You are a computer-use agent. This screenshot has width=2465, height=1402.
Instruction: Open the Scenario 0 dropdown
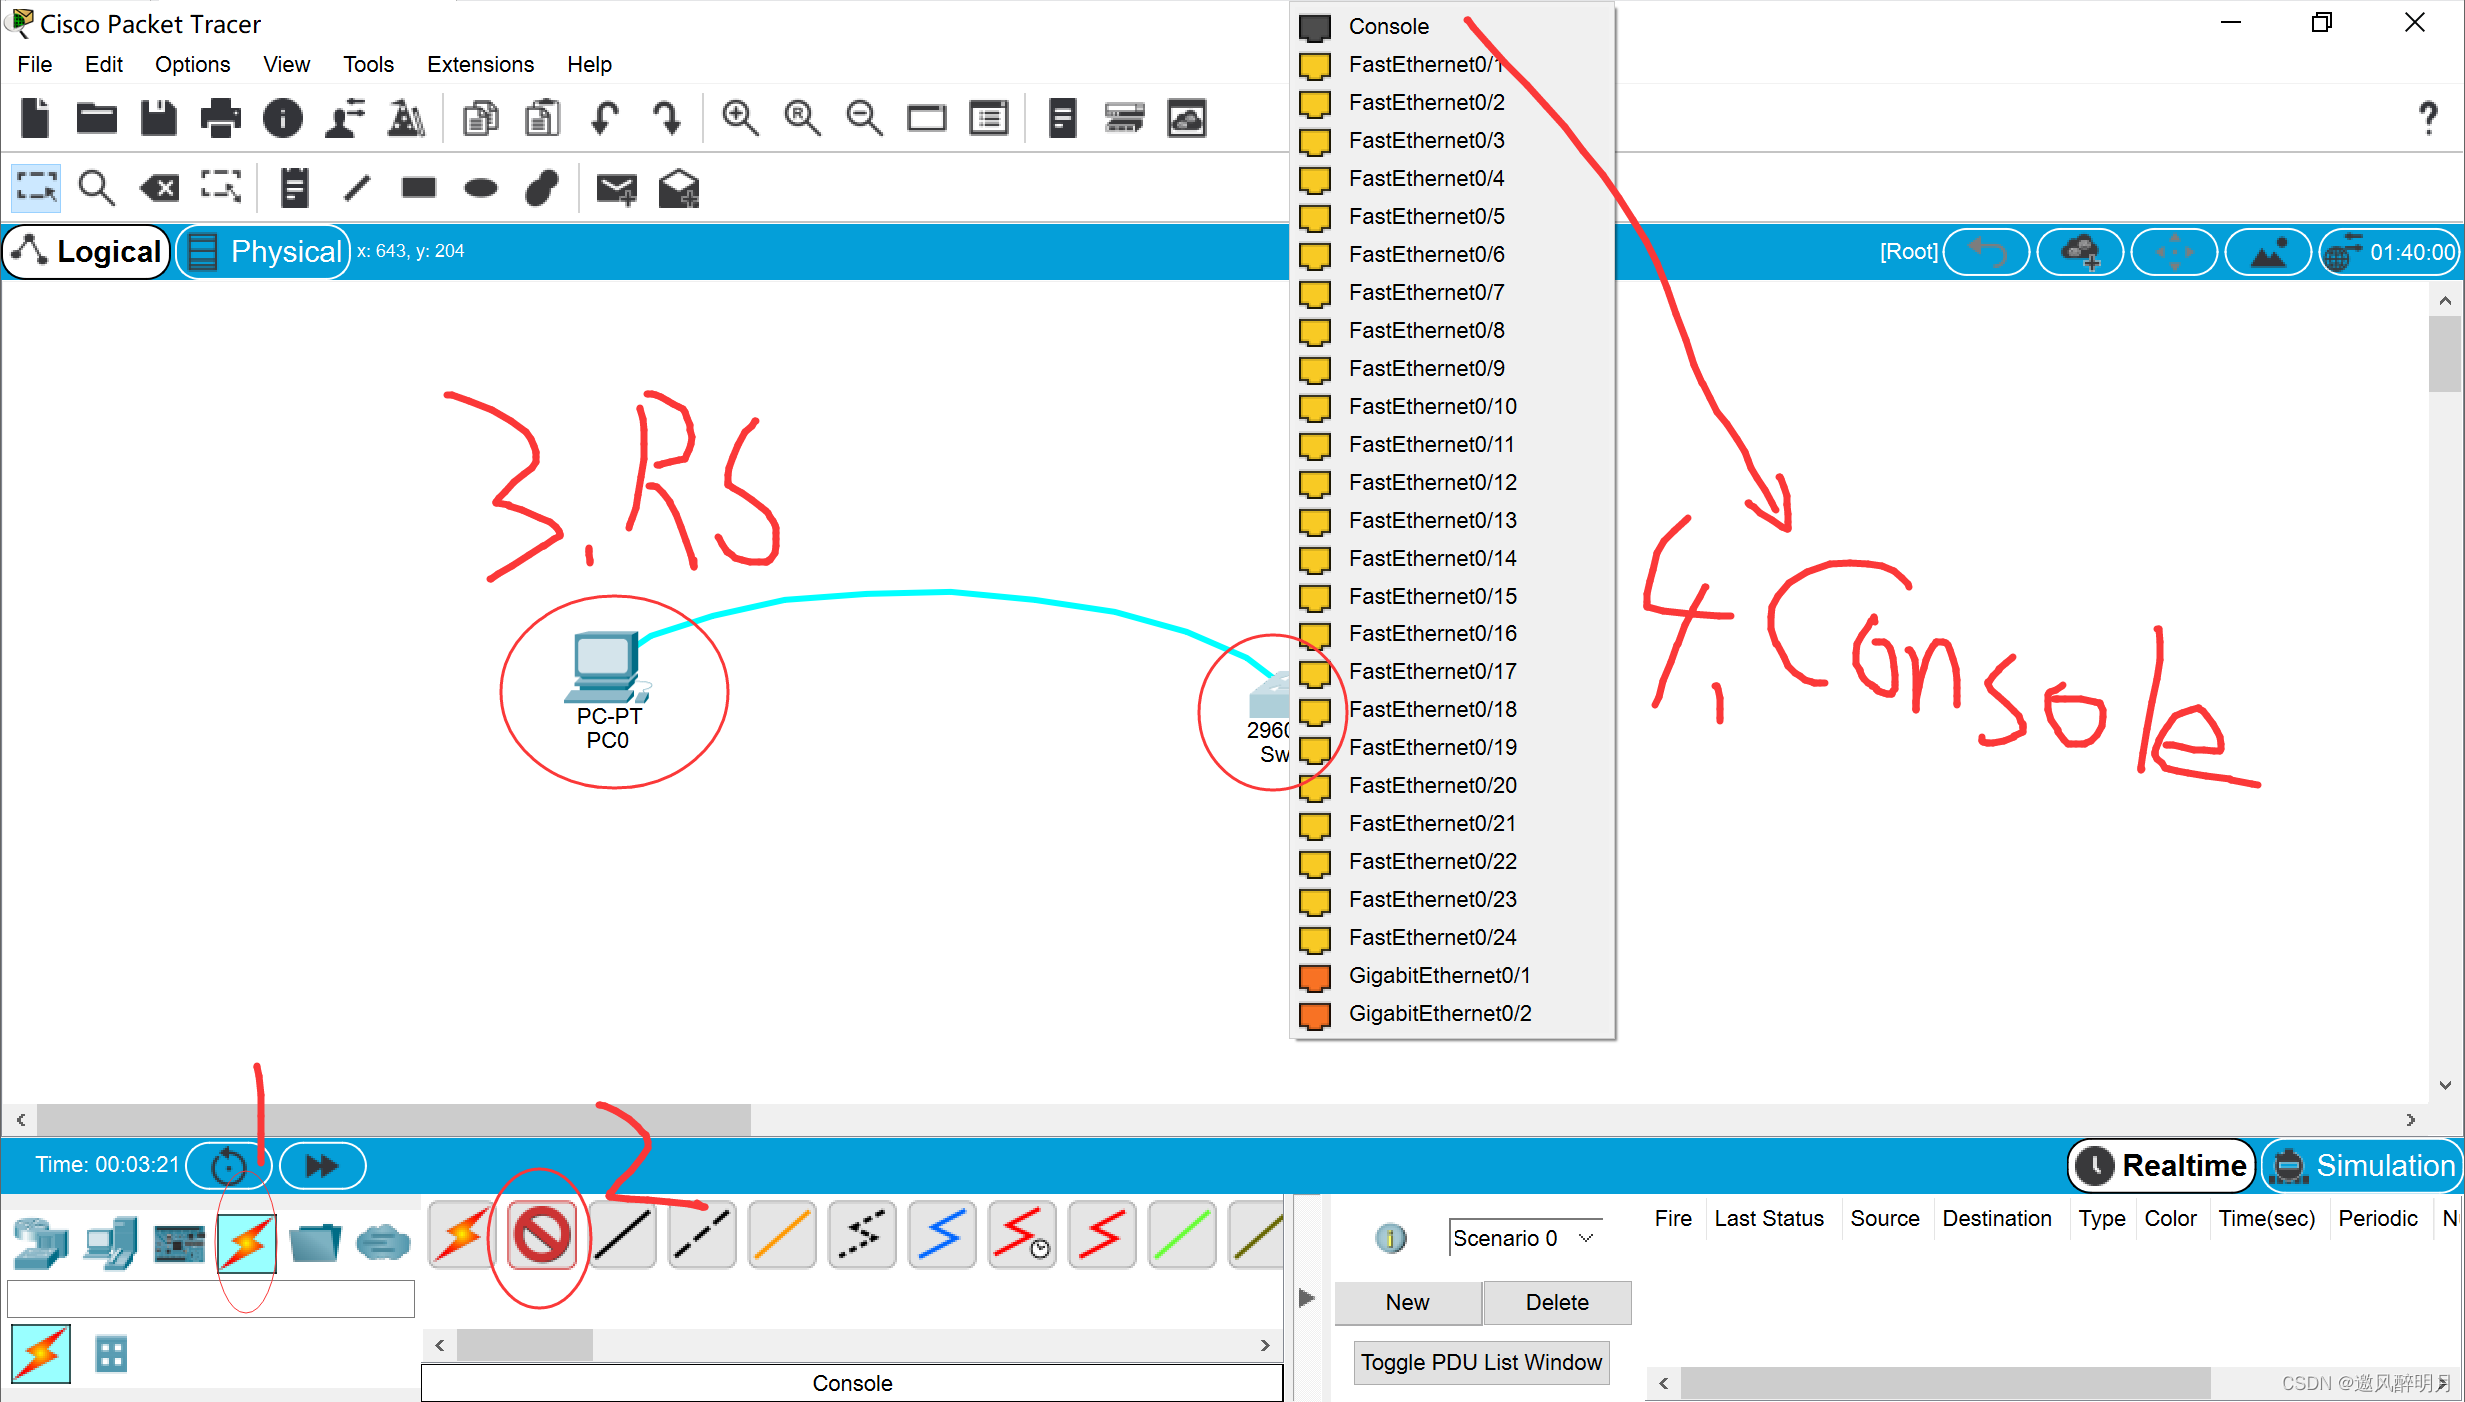click(1523, 1238)
